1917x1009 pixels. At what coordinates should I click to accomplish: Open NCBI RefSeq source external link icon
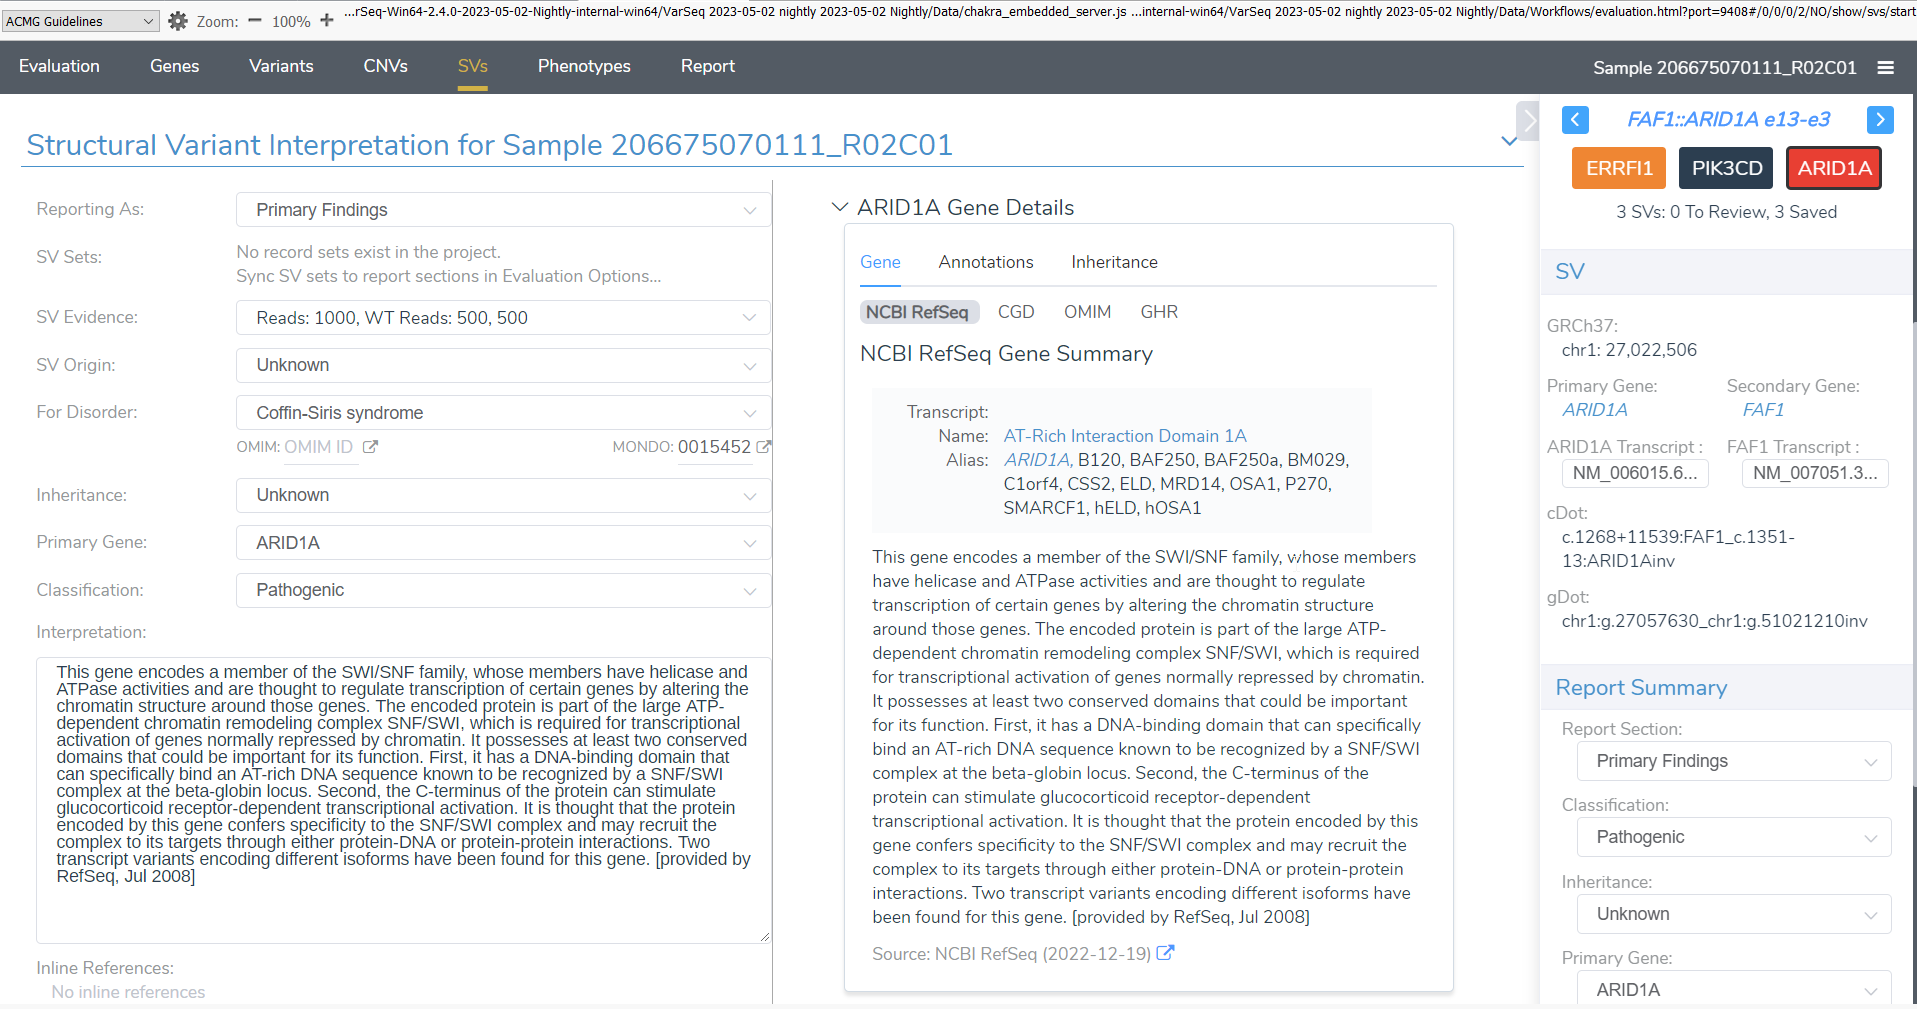pos(1166,953)
